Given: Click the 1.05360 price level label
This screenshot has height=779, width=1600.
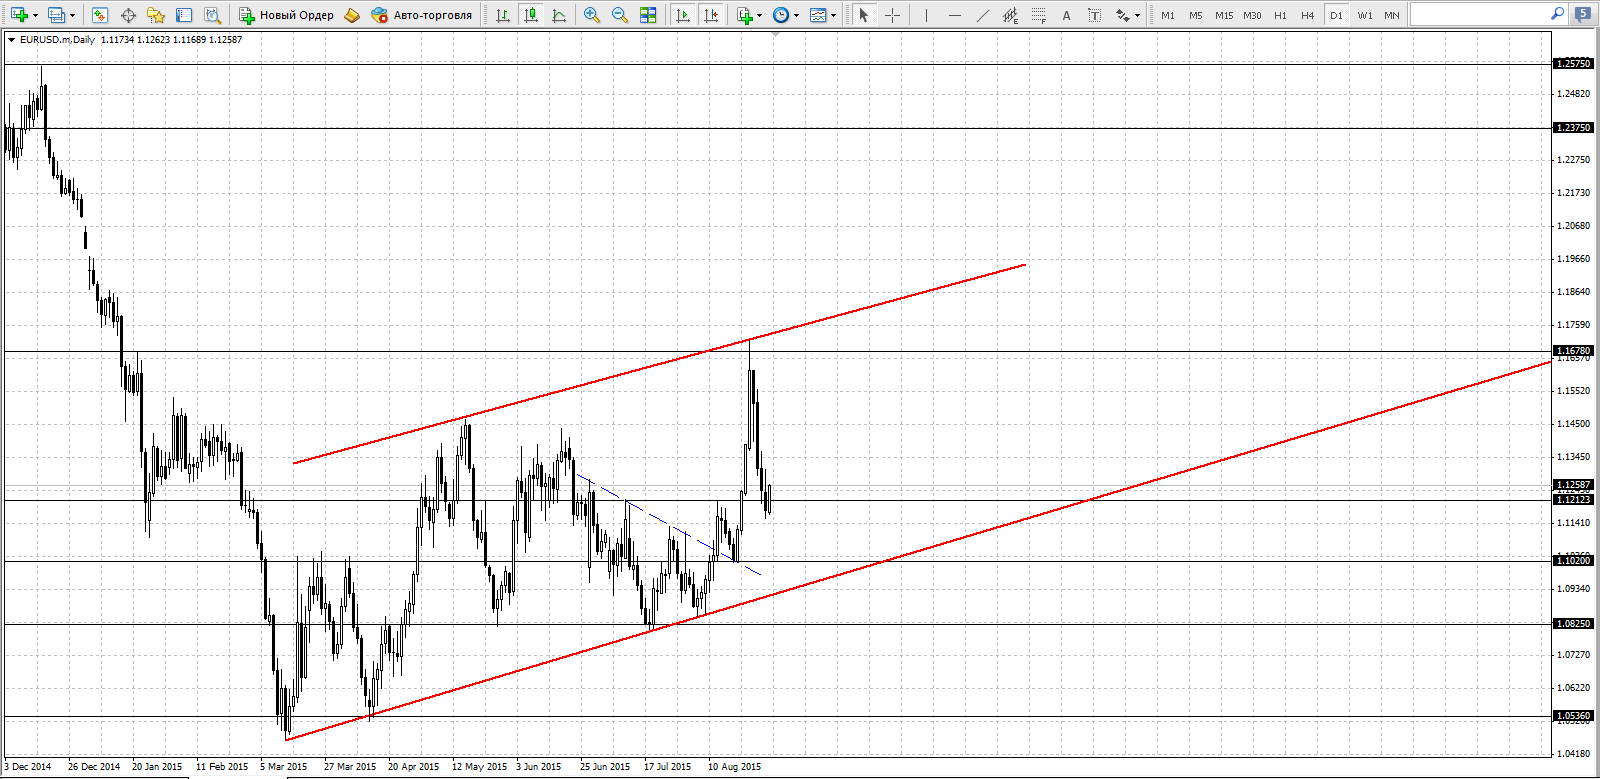Looking at the screenshot, I should click(1573, 716).
